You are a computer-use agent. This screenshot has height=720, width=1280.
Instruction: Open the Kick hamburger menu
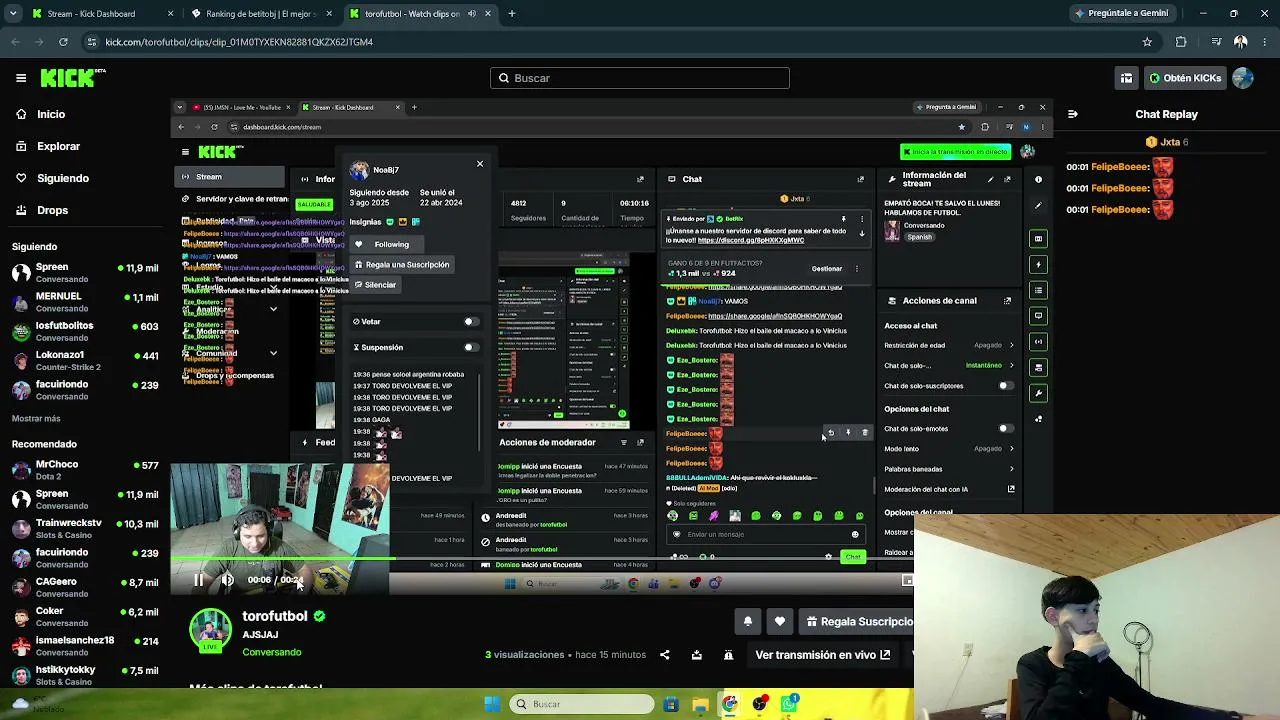(21, 78)
